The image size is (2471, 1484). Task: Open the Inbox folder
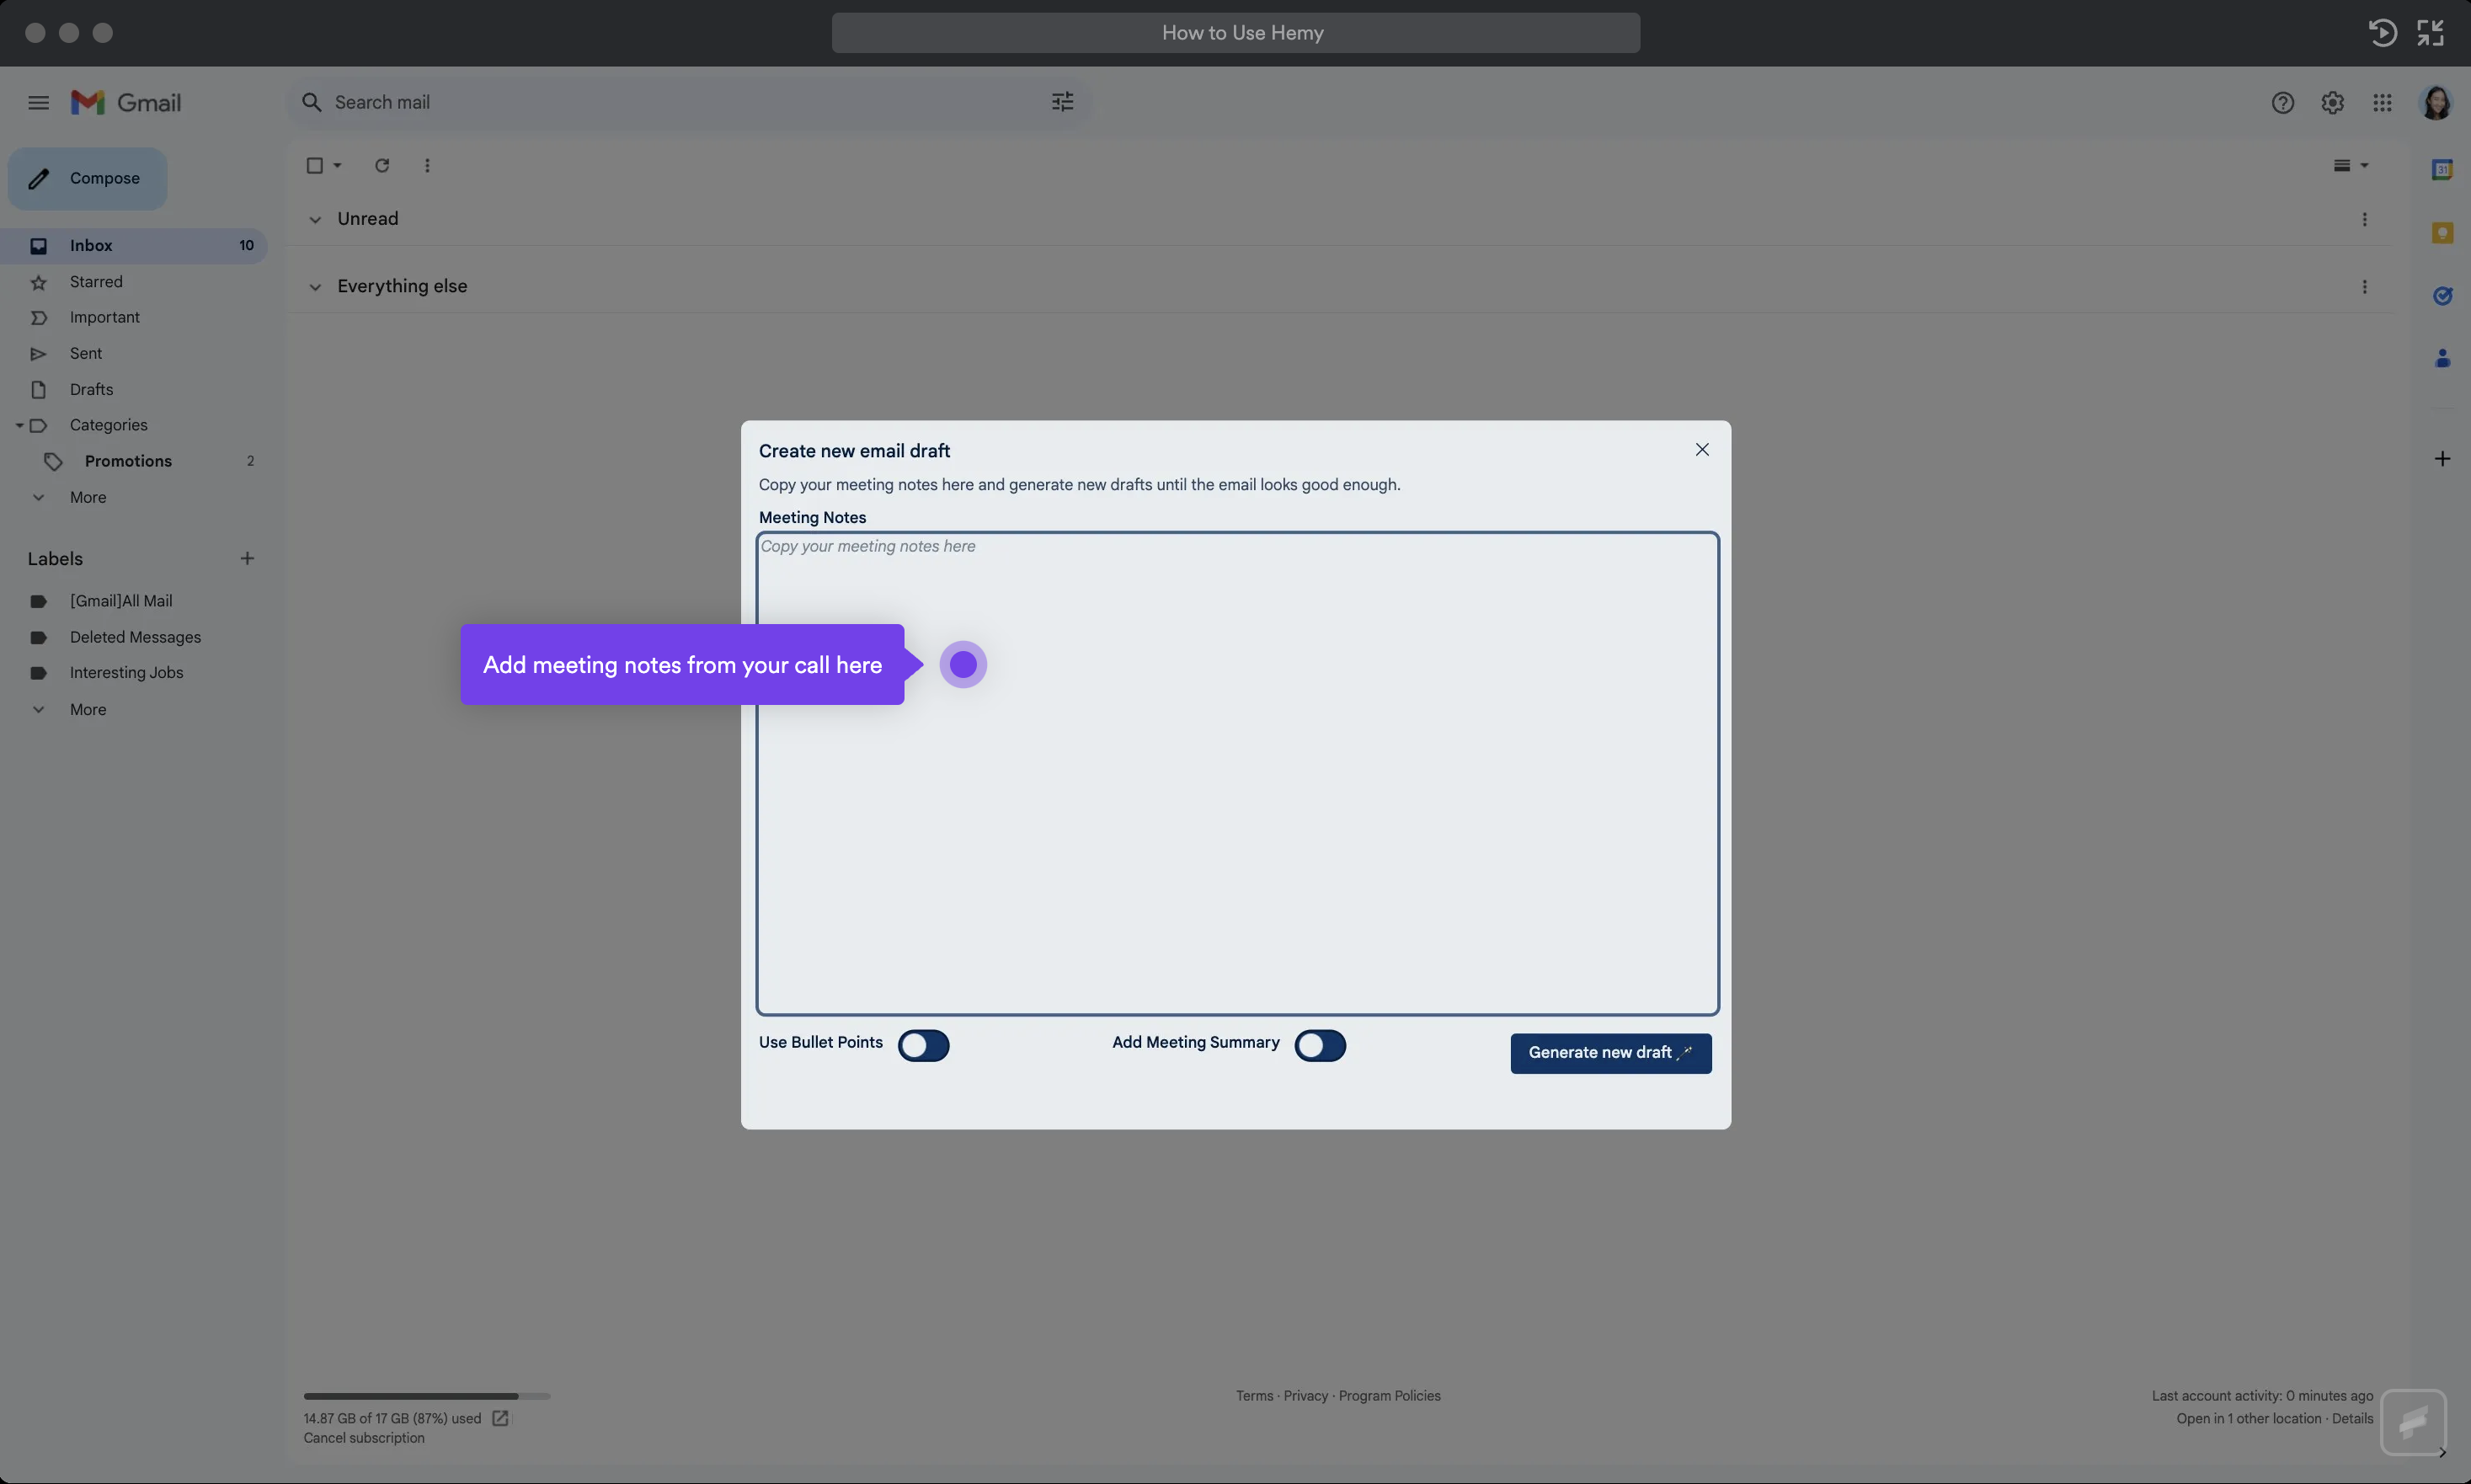[134, 246]
